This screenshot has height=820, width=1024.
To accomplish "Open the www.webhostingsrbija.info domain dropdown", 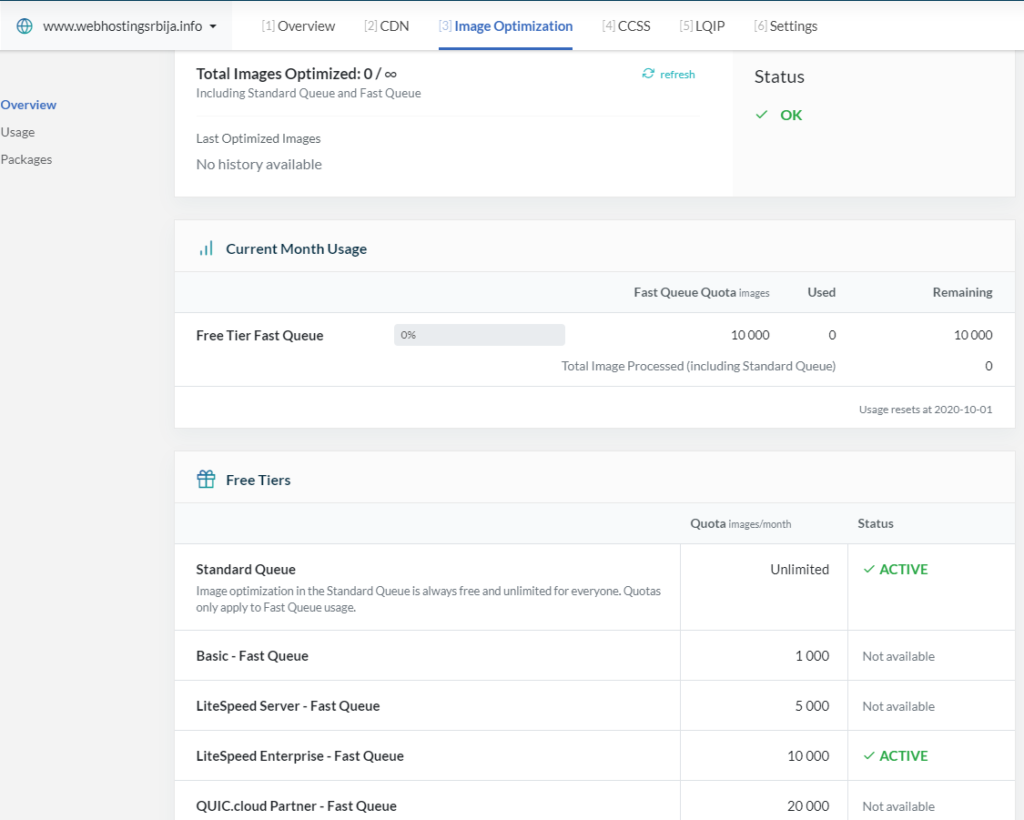I will tap(123, 26).
